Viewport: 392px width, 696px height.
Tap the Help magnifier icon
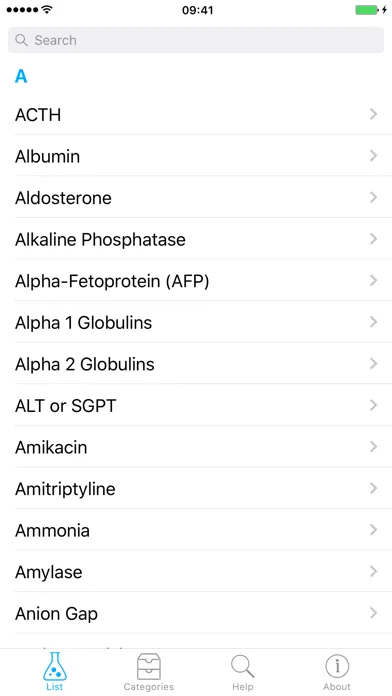point(242,667)
